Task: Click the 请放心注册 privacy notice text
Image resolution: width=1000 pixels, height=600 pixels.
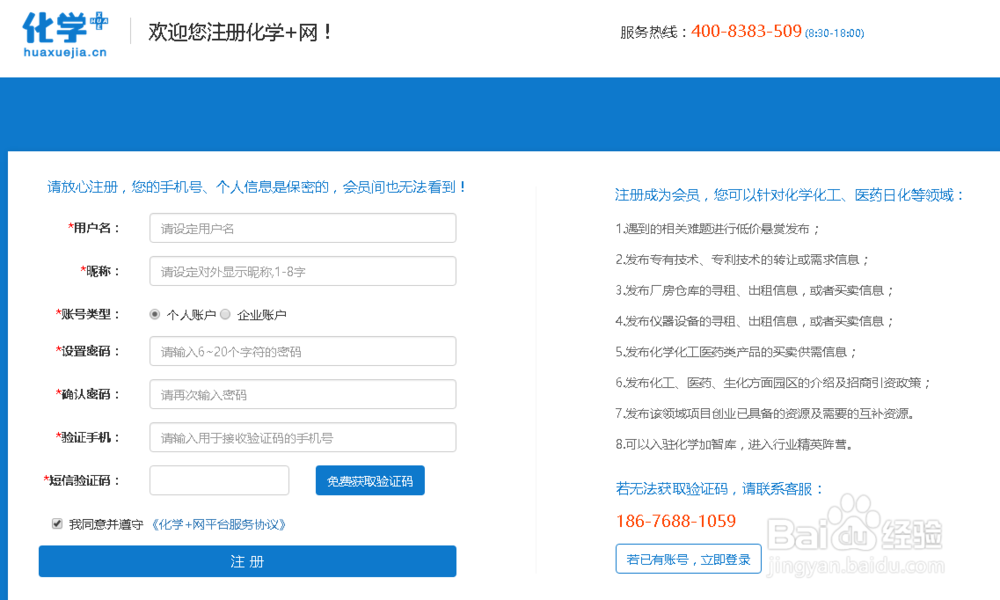Action: [x=257, y=187]
